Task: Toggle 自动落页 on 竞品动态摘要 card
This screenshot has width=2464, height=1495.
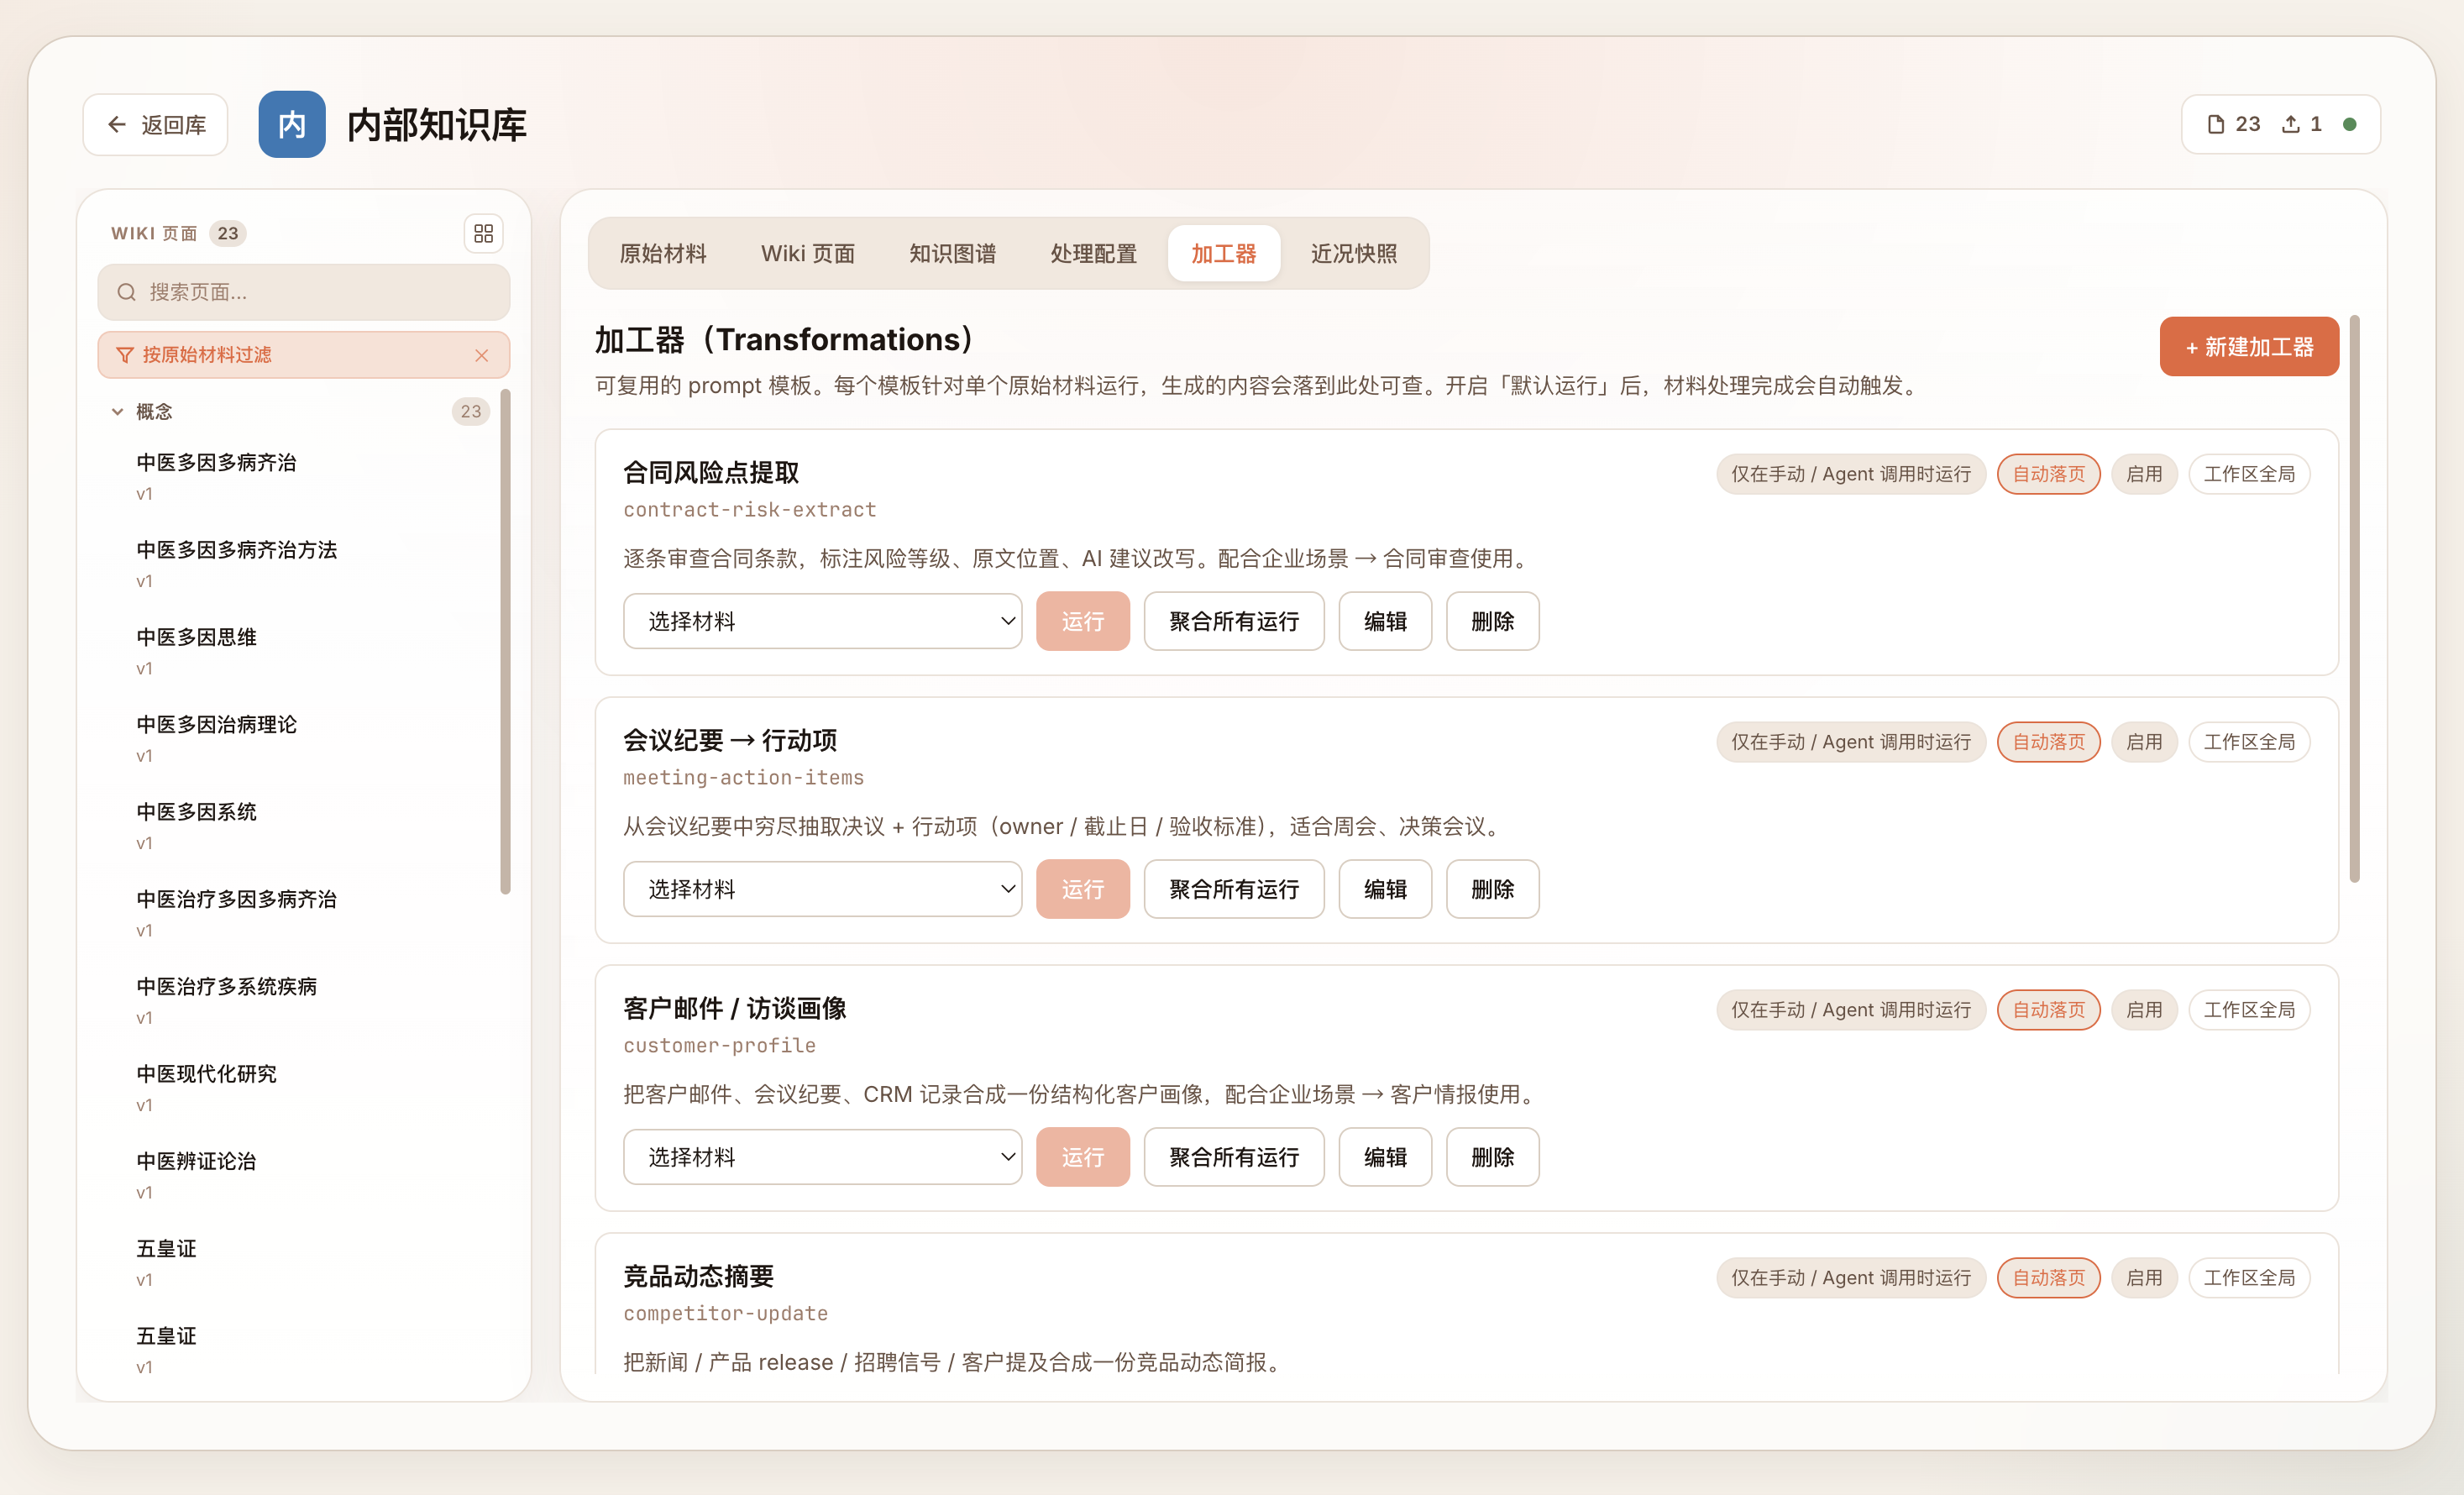Action: 2048,1278
